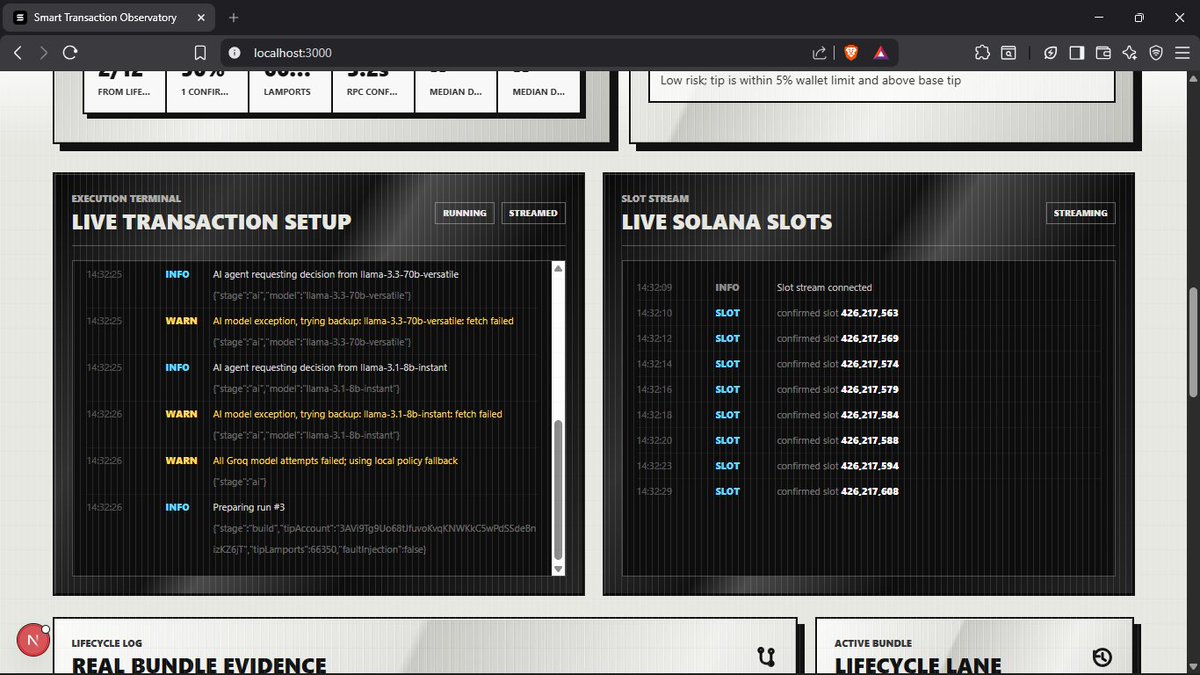Click the execution terminal scrollbar thumb
Viewport: 1200px width, 675px height.
[558, 490]
